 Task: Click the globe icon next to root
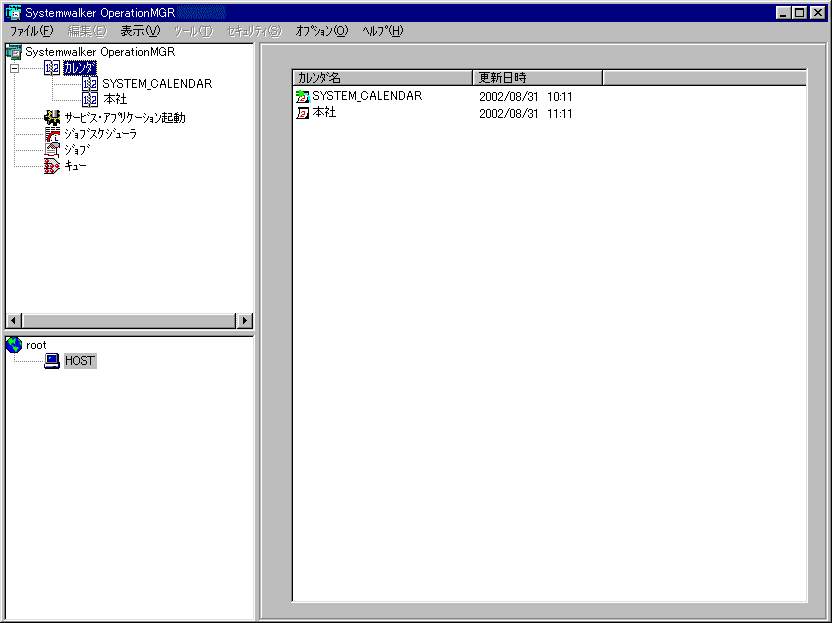14,345
